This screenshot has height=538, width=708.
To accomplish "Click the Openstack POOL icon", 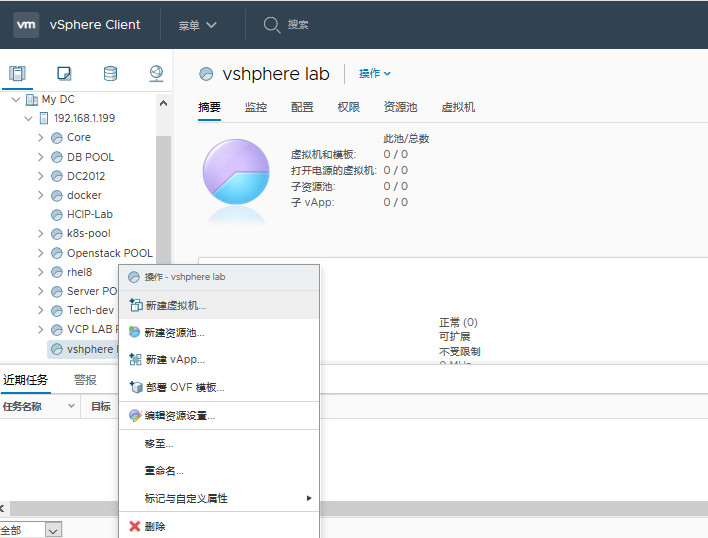I will tap(56, 253).
